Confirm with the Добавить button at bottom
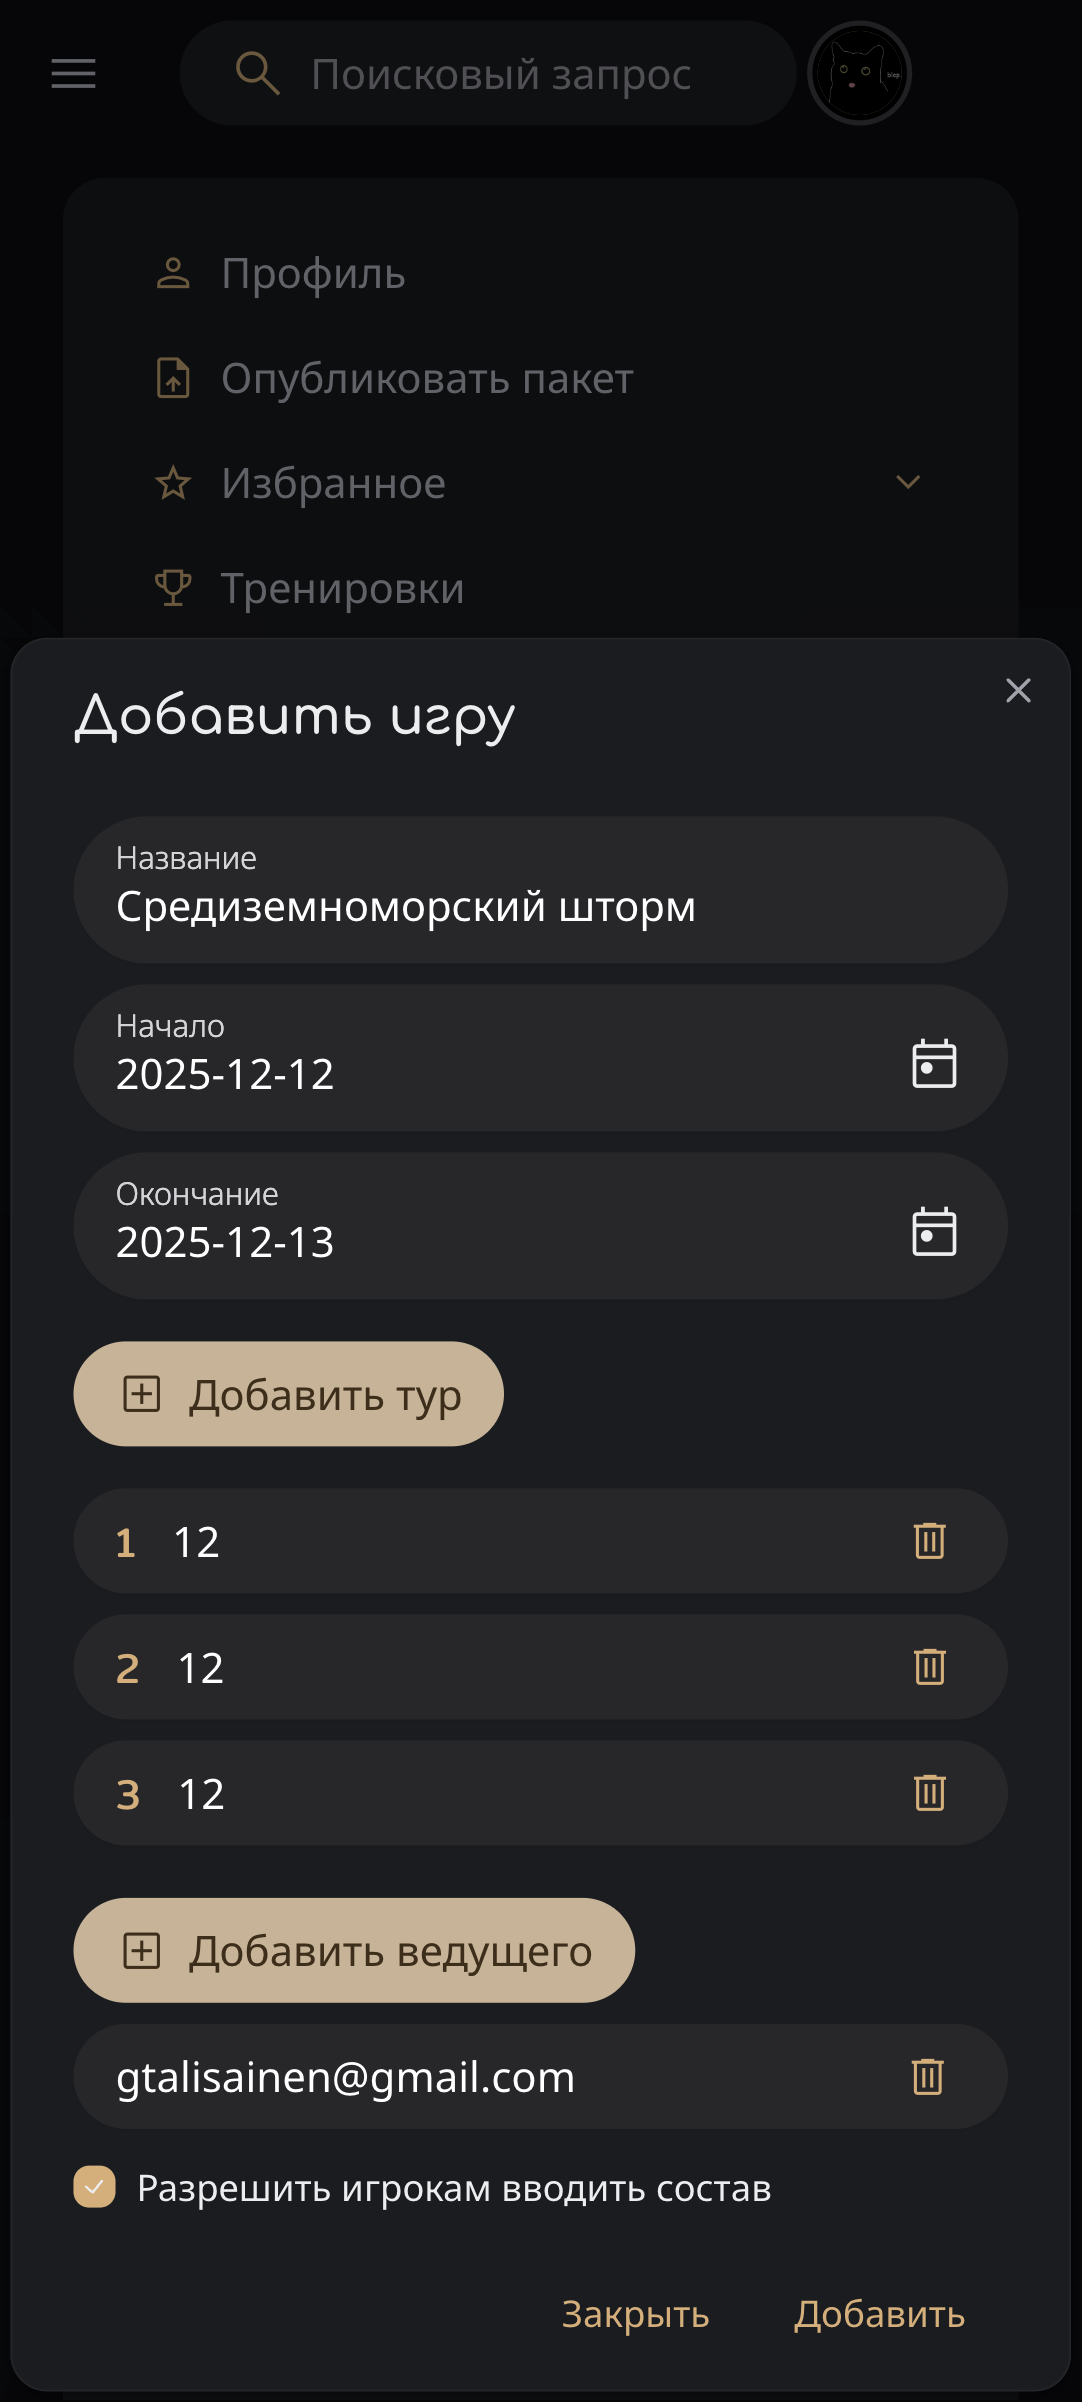1082x2402 pixels. pyautogui.click(x=879, y=2314)
